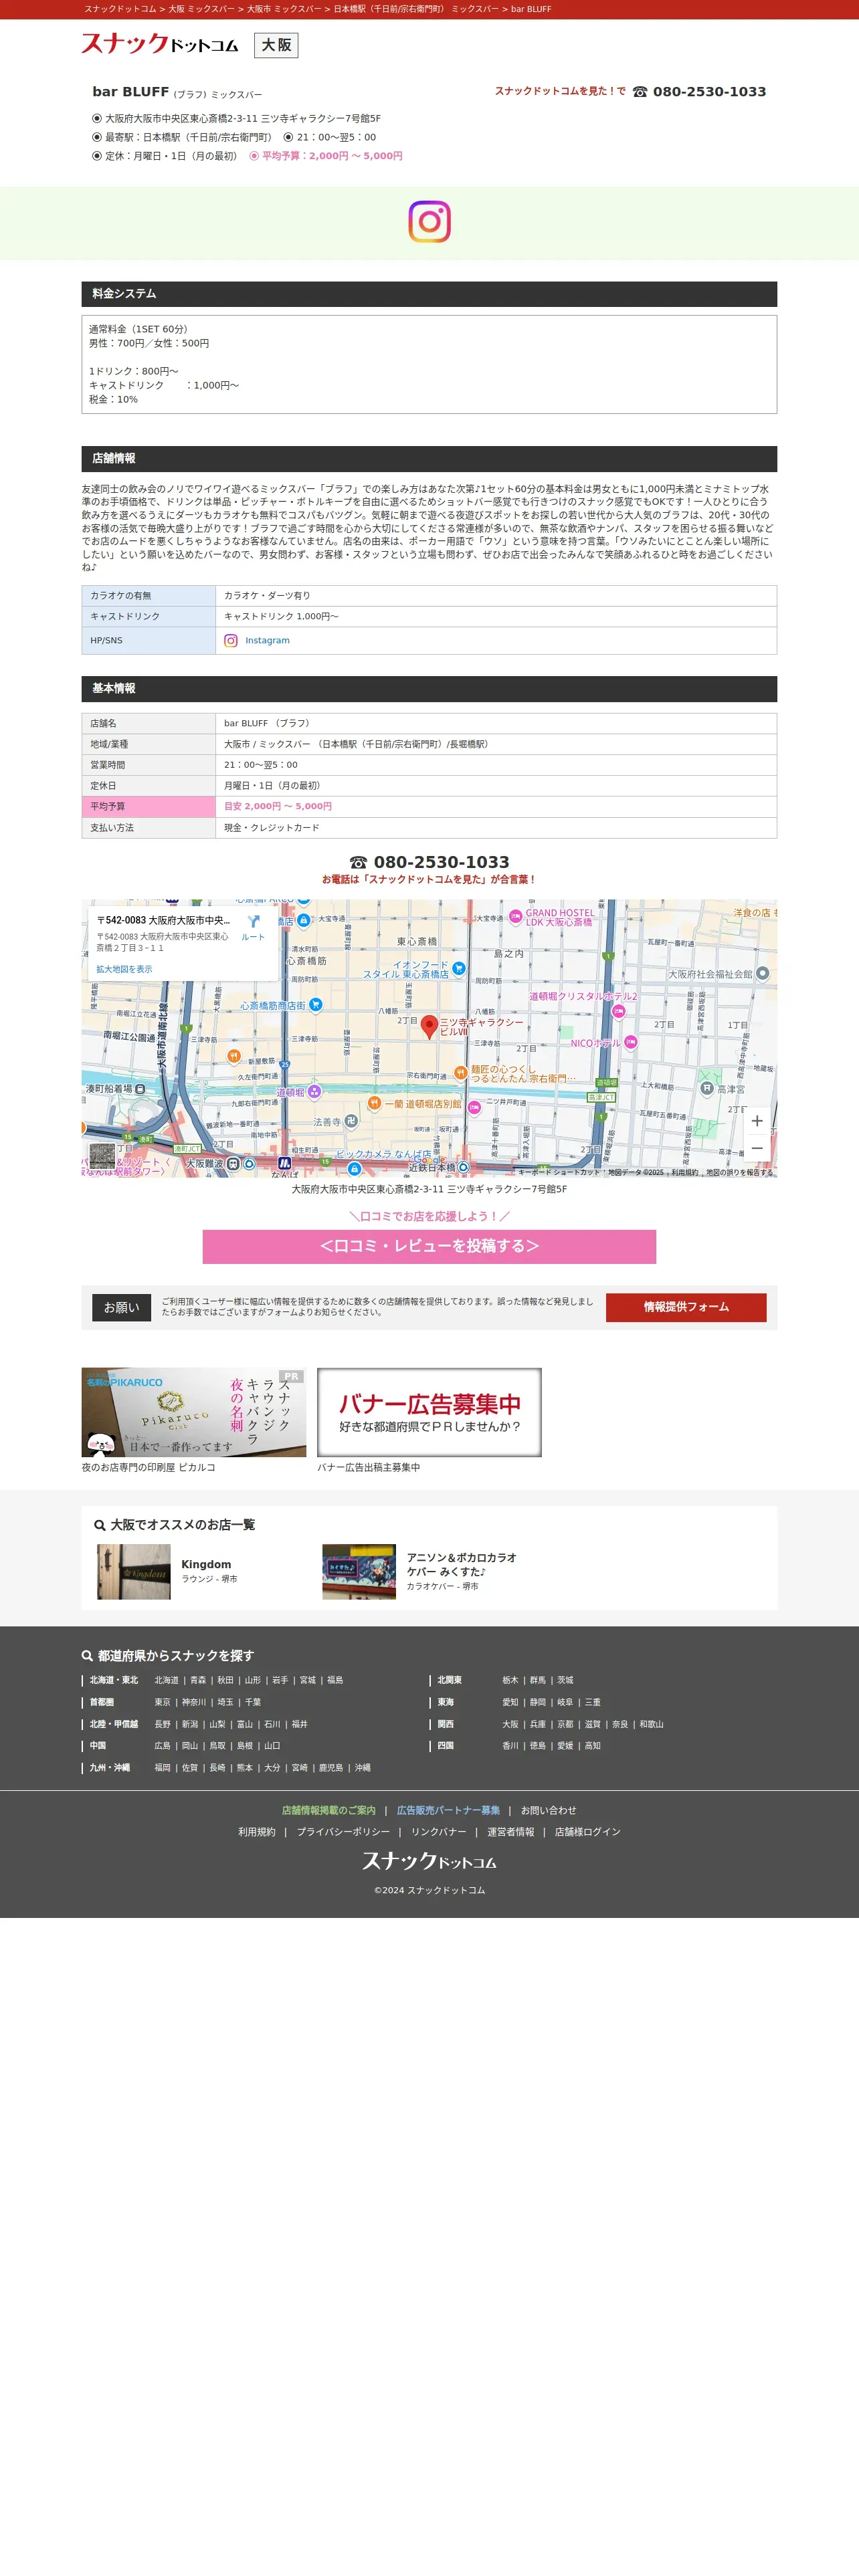Click 地図の誤りを報告する link on map
Screen dimensions: 859x2576
[739, 1173]
